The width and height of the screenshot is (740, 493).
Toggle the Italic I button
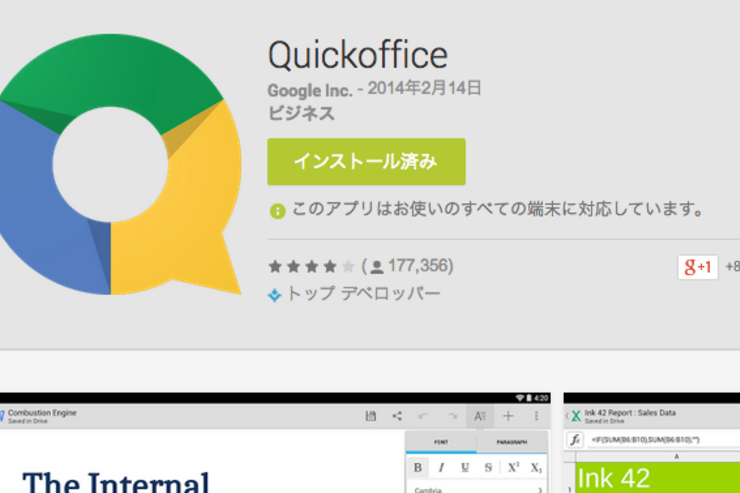tap(441, 468)
